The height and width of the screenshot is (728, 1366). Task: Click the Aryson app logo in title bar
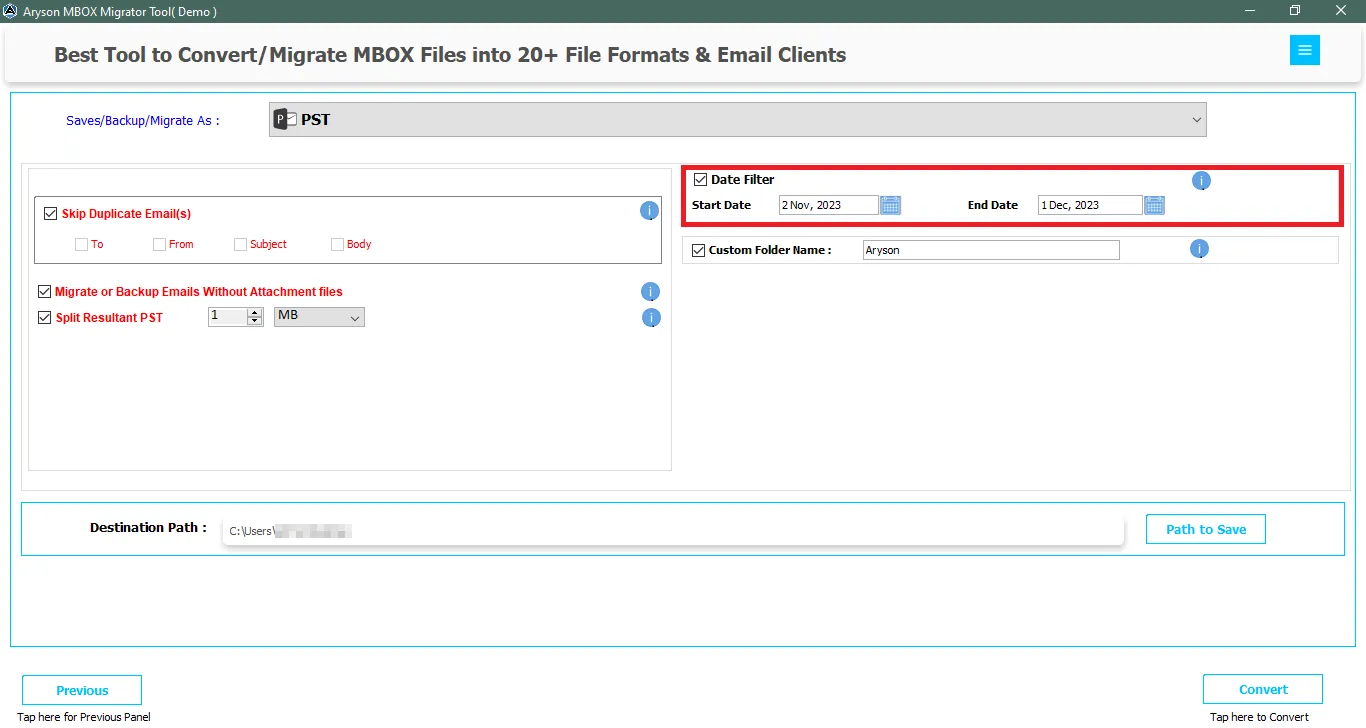click(10, 11)
